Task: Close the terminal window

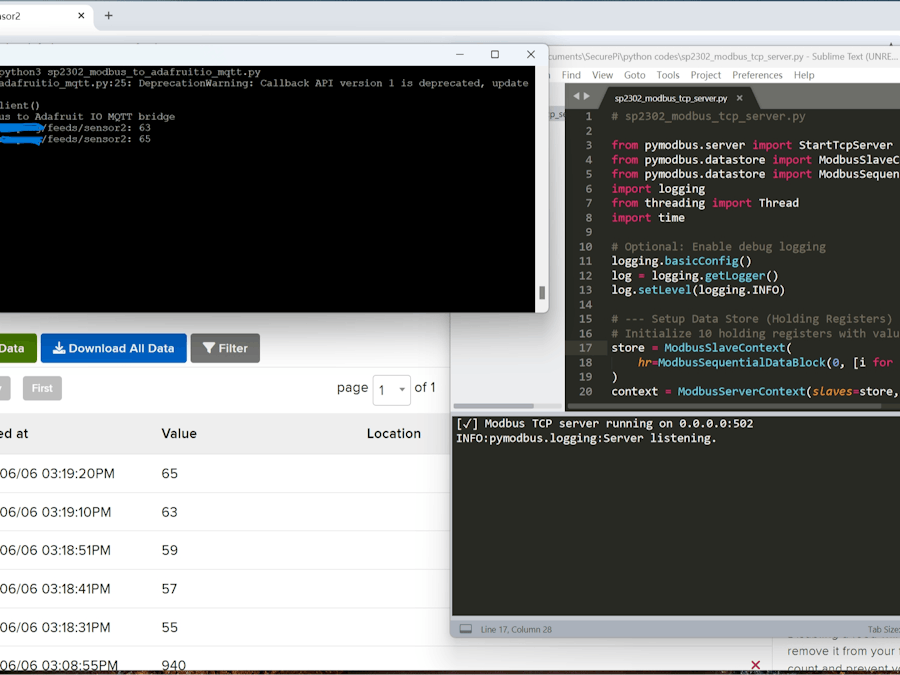Action: point(530,55)
